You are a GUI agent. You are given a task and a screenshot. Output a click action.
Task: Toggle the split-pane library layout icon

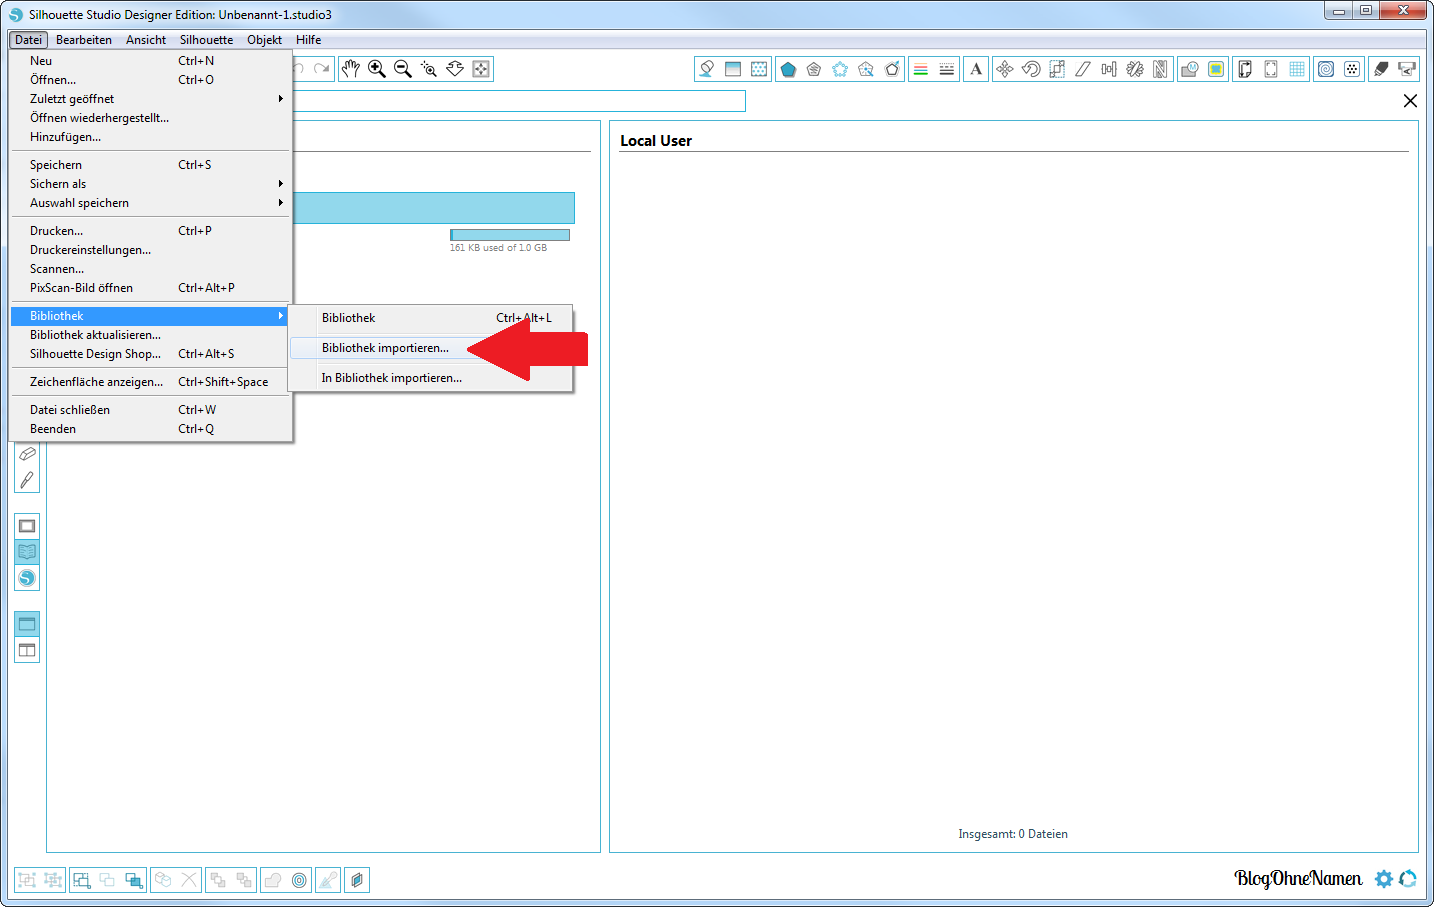27,650
